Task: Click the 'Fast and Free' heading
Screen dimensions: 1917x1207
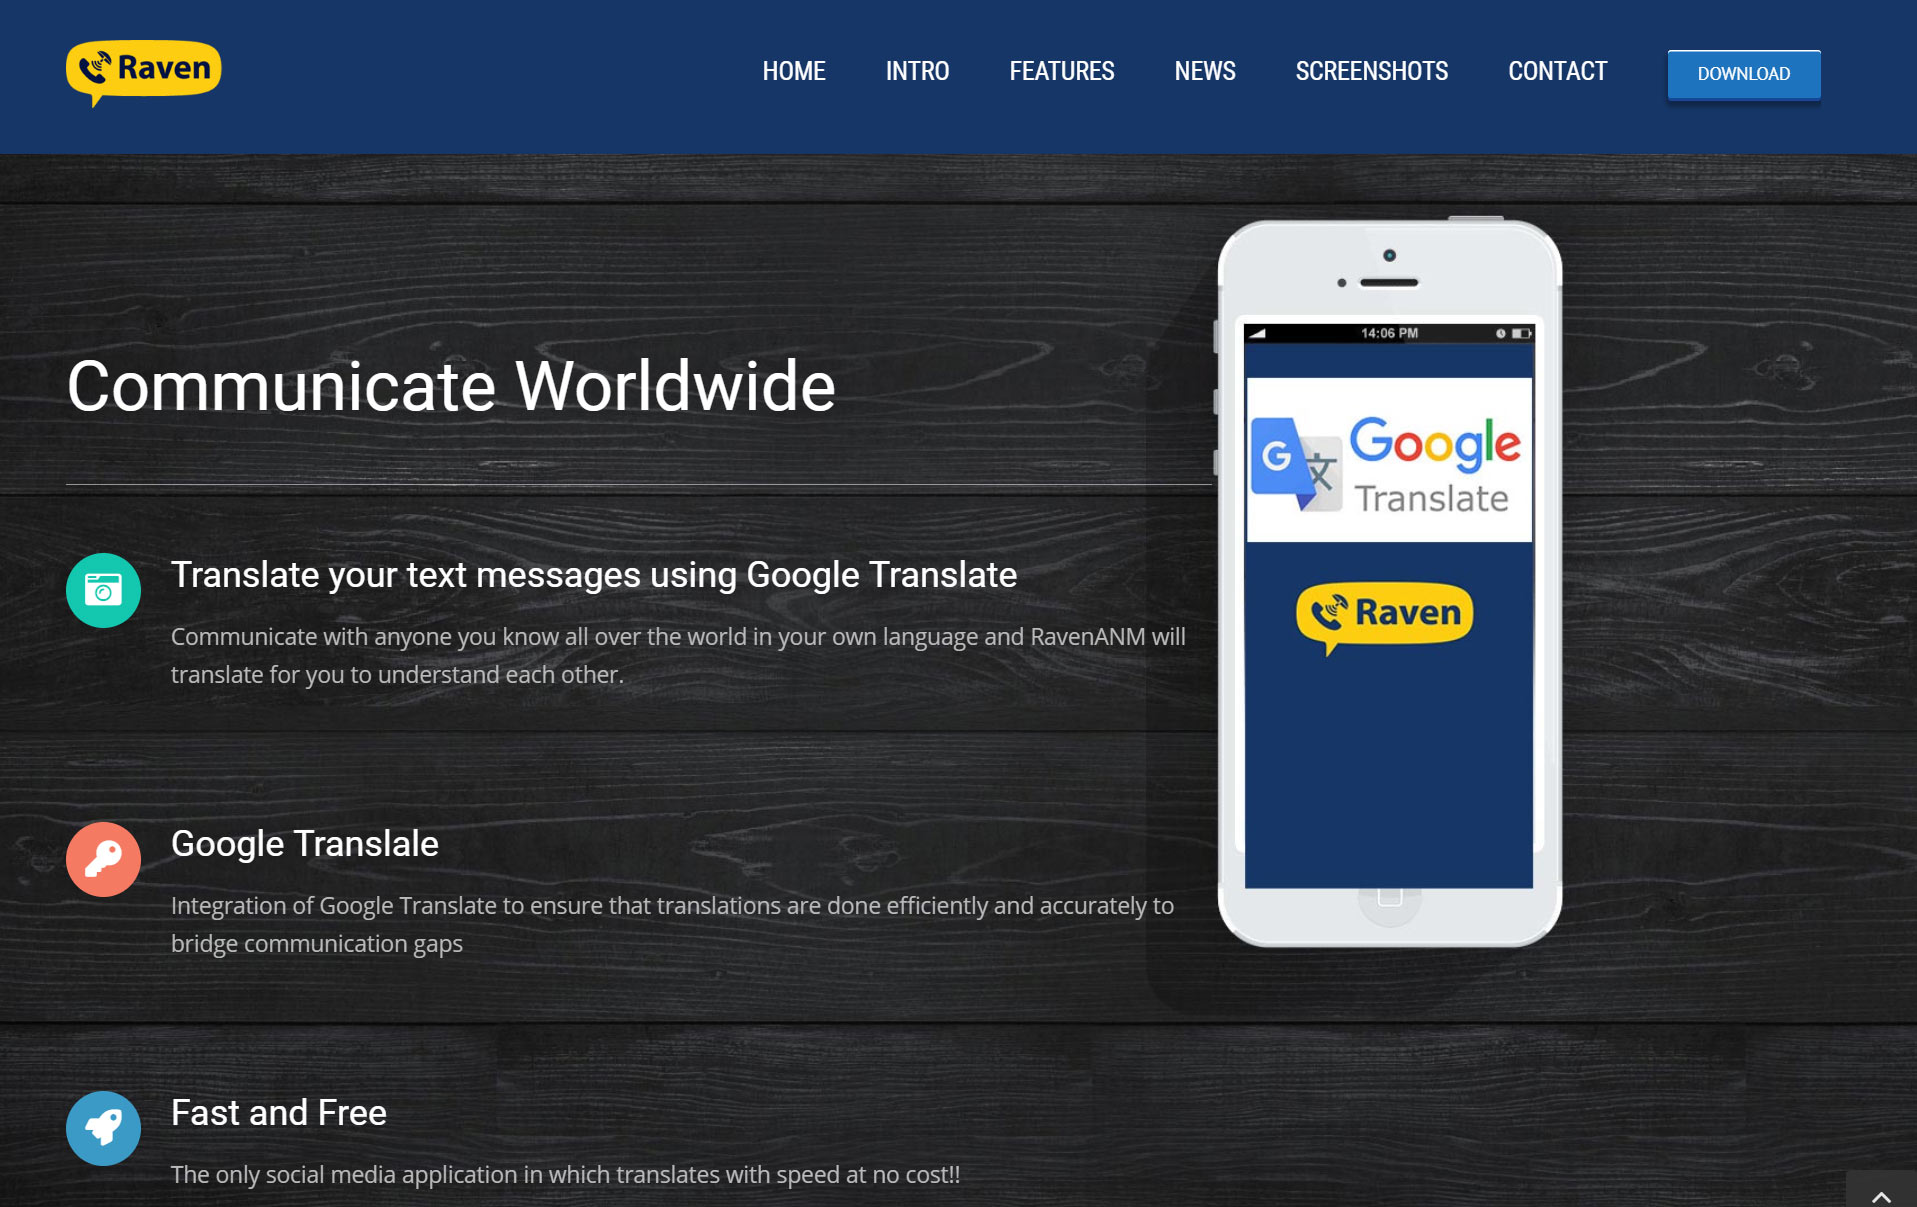Action: point(278,1113)
